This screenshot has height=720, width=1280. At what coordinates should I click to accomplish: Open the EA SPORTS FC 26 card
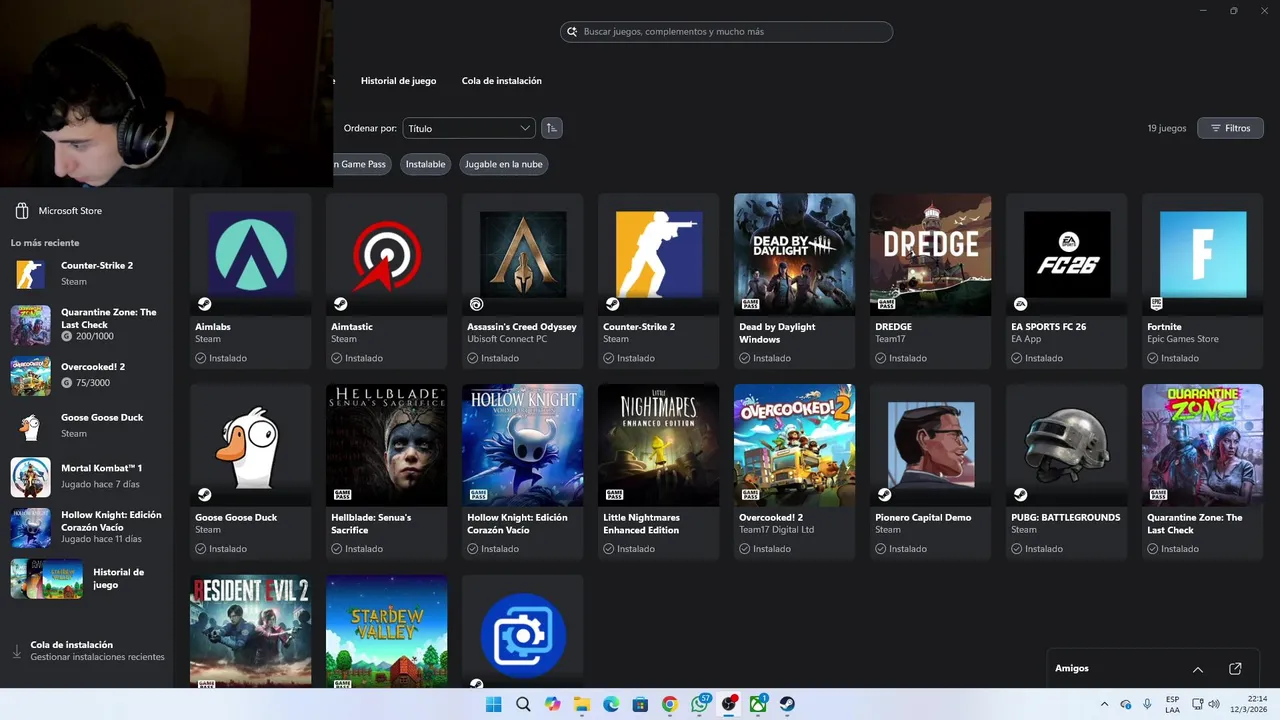(1066, 280)
